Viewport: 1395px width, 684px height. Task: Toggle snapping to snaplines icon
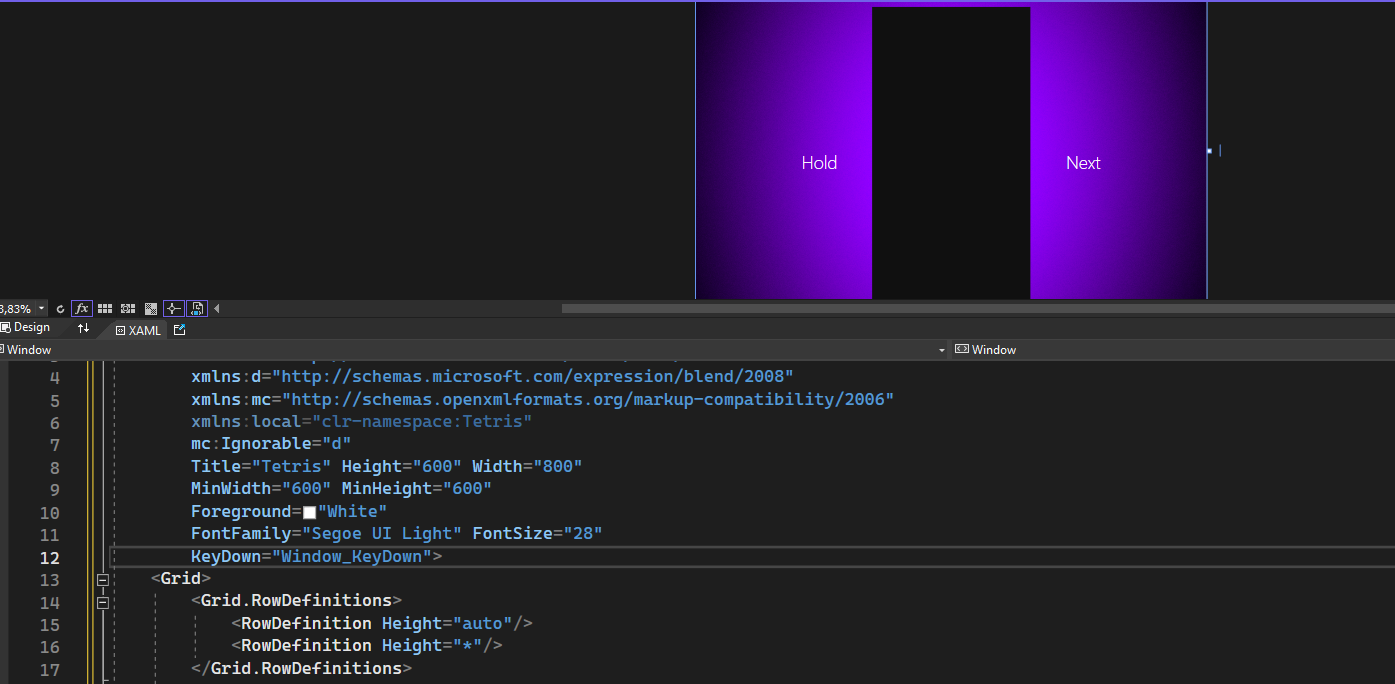174,309
